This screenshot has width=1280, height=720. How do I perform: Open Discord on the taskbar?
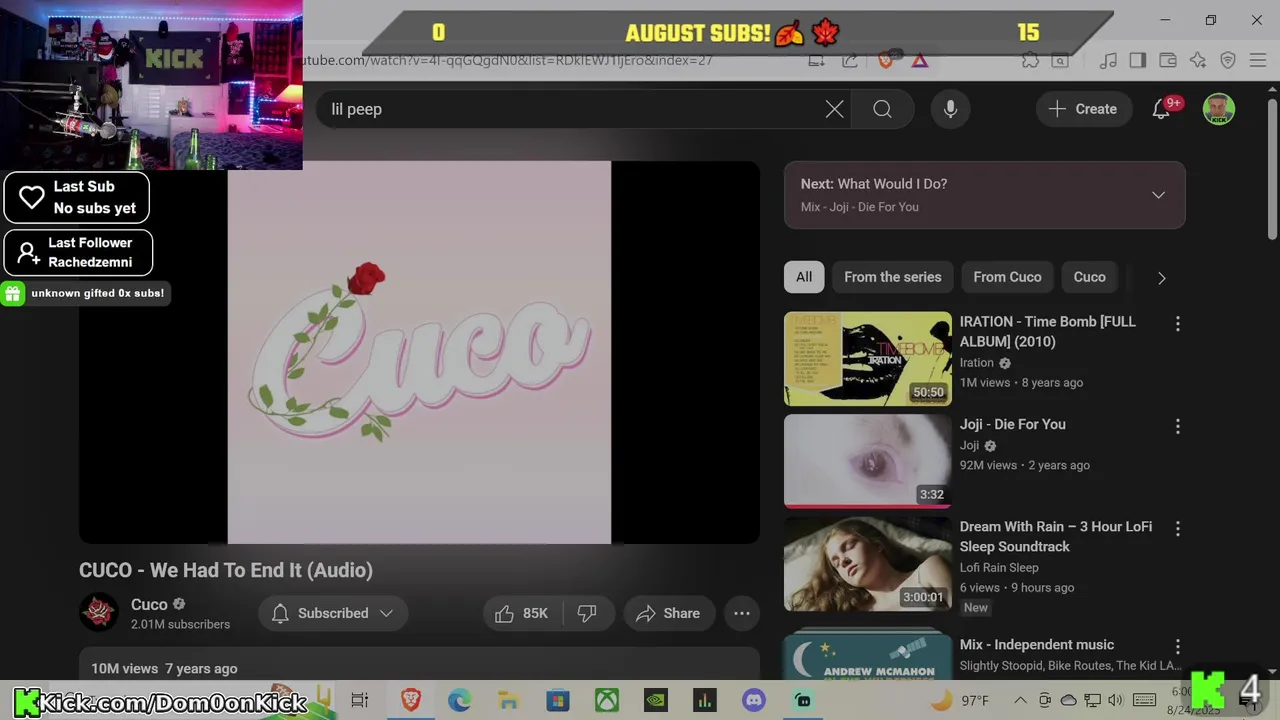[x=753, y=700]
